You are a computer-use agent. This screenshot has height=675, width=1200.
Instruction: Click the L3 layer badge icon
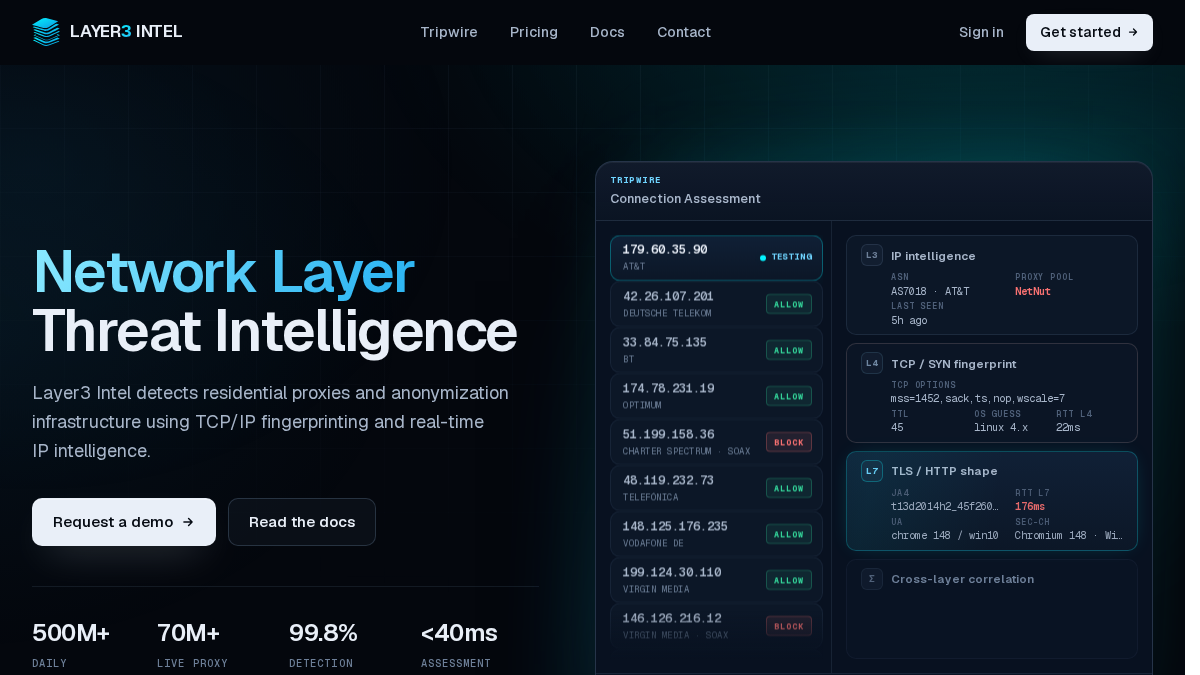coord(872,255)
